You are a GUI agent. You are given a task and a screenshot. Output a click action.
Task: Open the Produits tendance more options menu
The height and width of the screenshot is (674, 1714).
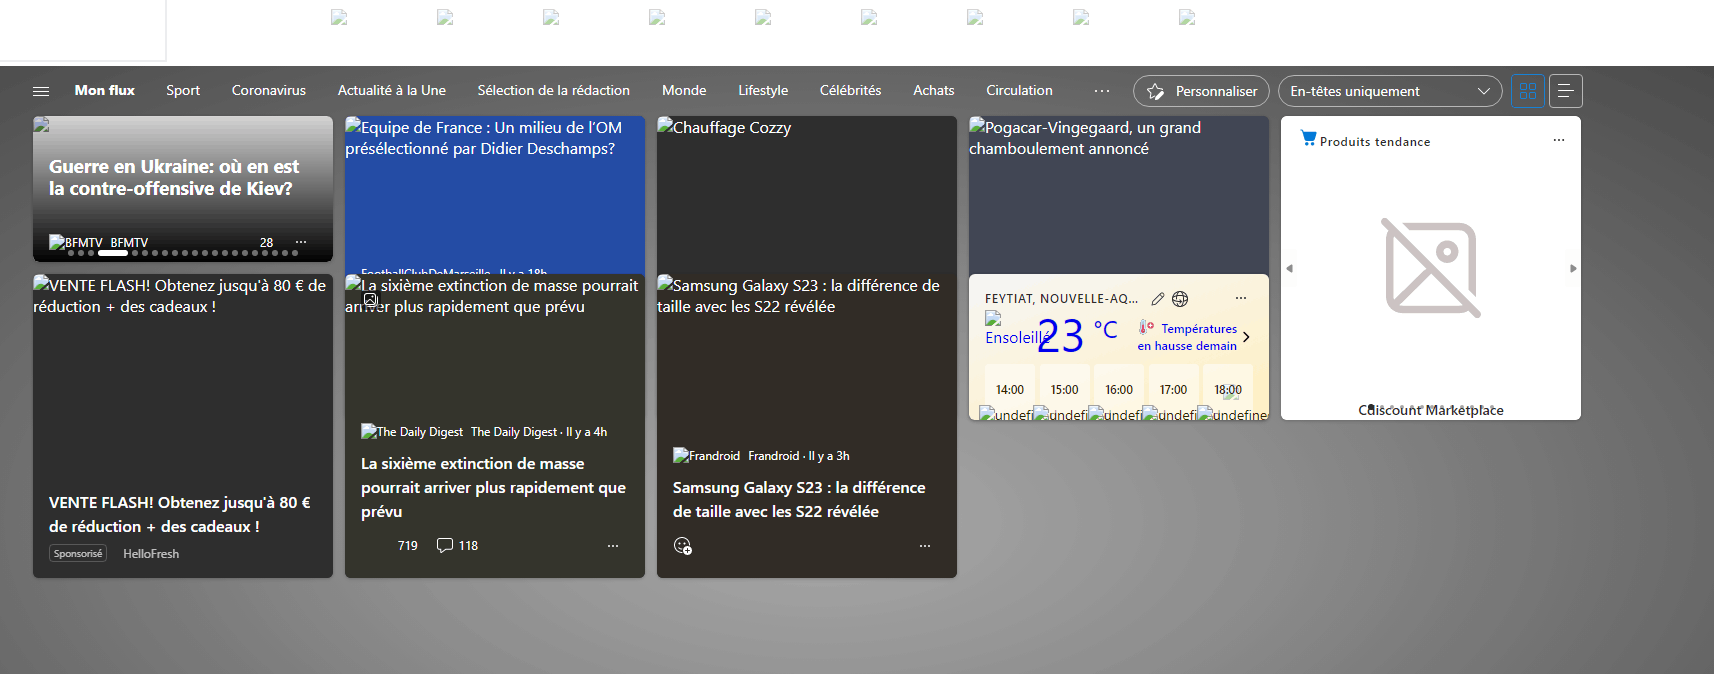(x=1558, y=140)
